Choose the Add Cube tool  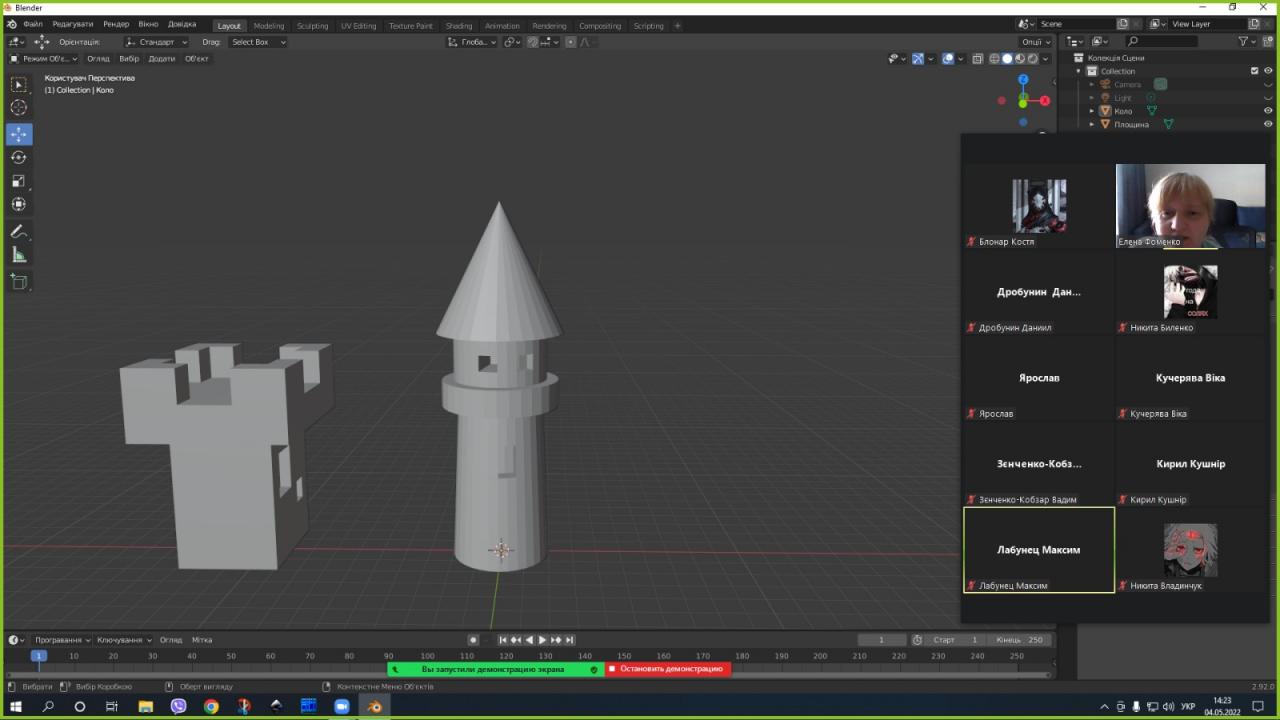[x=19, y=282]
